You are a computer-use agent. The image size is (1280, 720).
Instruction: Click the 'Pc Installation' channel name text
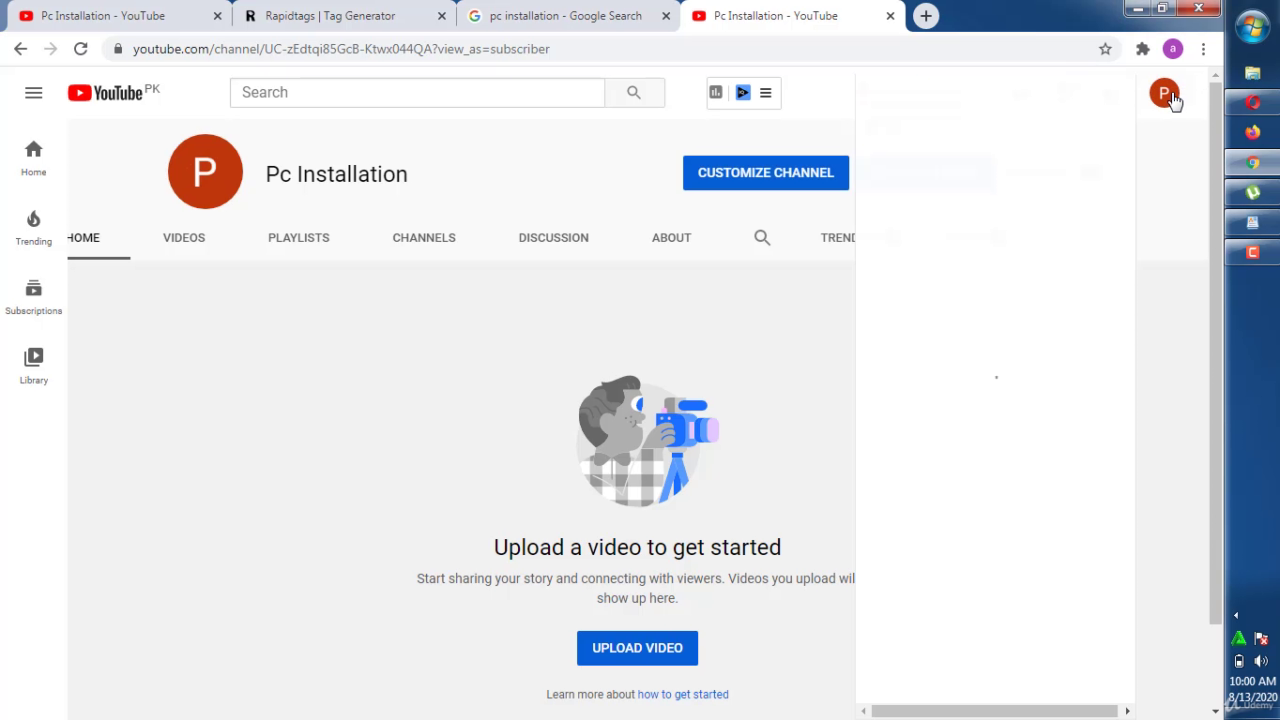click(x=337, y=174)
